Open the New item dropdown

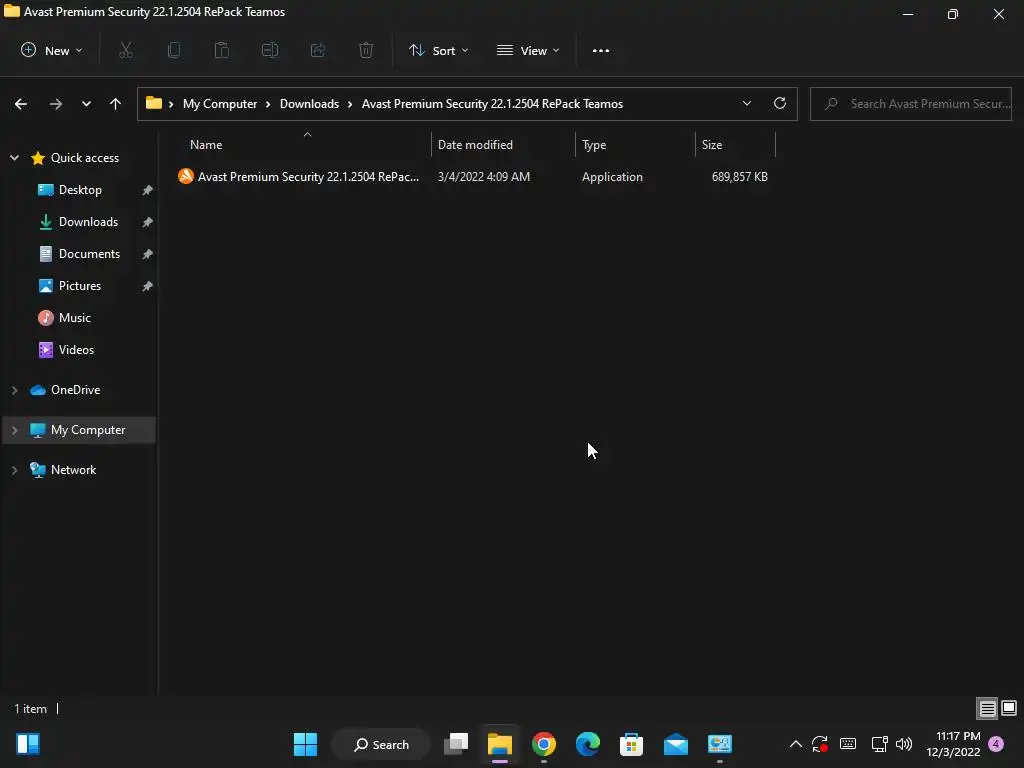(52, 50)
